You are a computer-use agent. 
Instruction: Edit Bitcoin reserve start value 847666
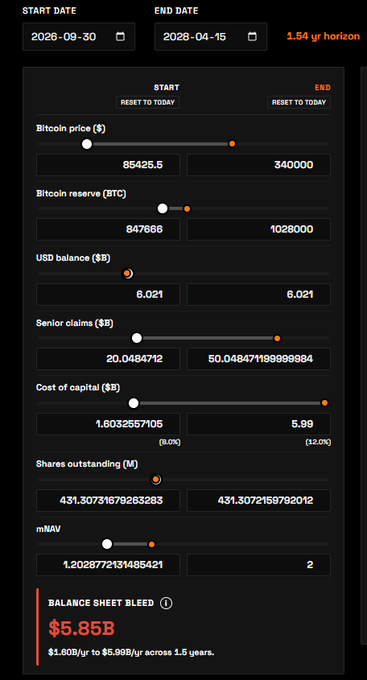[x=108, y=229]
